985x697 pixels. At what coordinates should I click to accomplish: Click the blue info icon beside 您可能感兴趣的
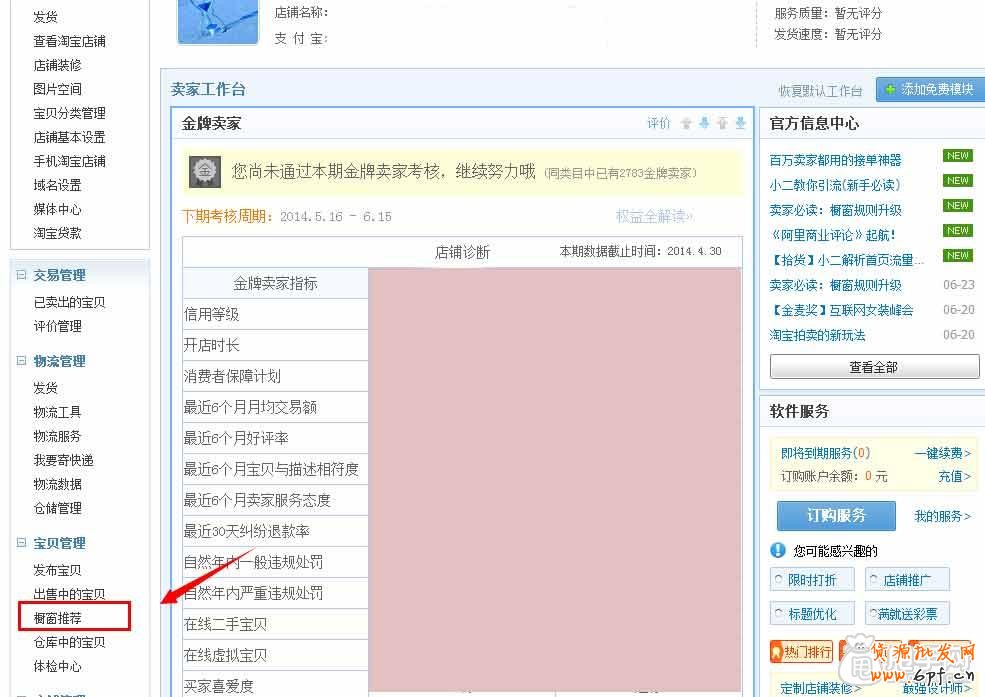[777, 550]
